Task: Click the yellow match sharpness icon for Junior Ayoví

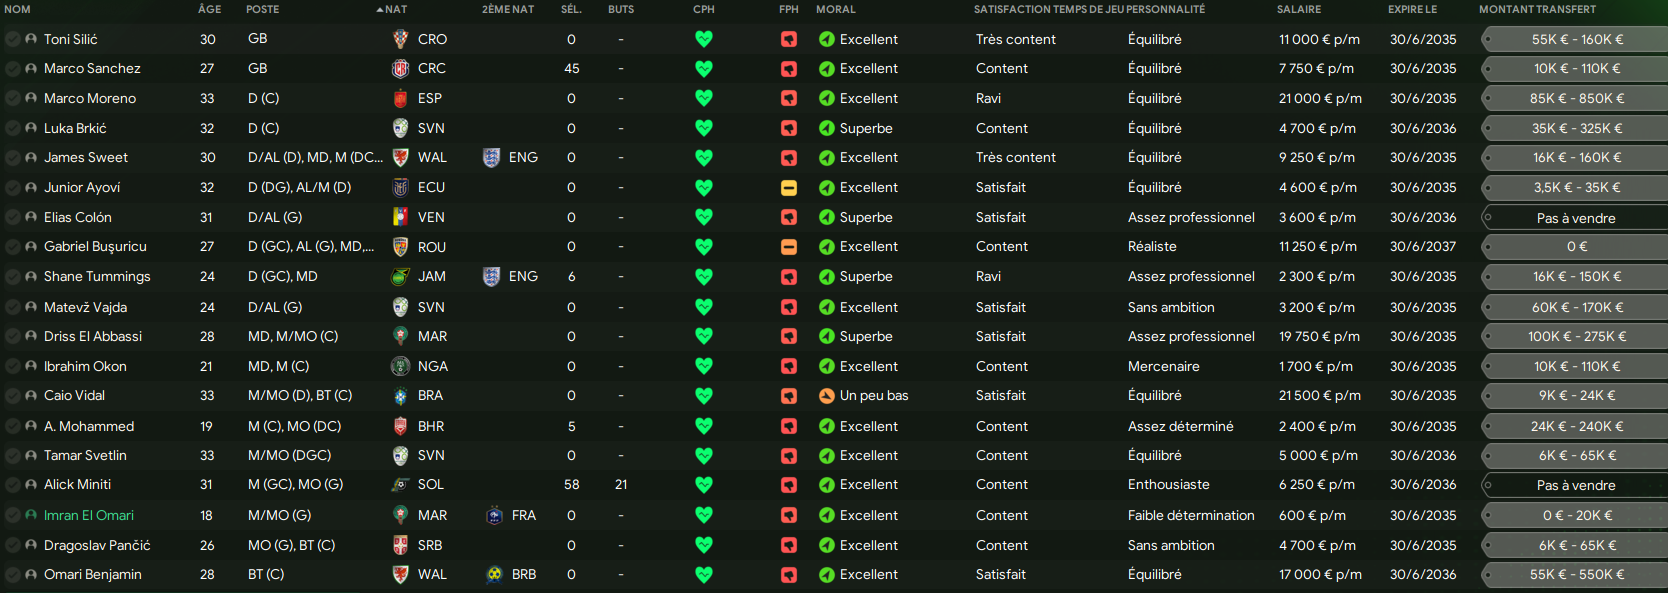Action: [x=789, y=187]
